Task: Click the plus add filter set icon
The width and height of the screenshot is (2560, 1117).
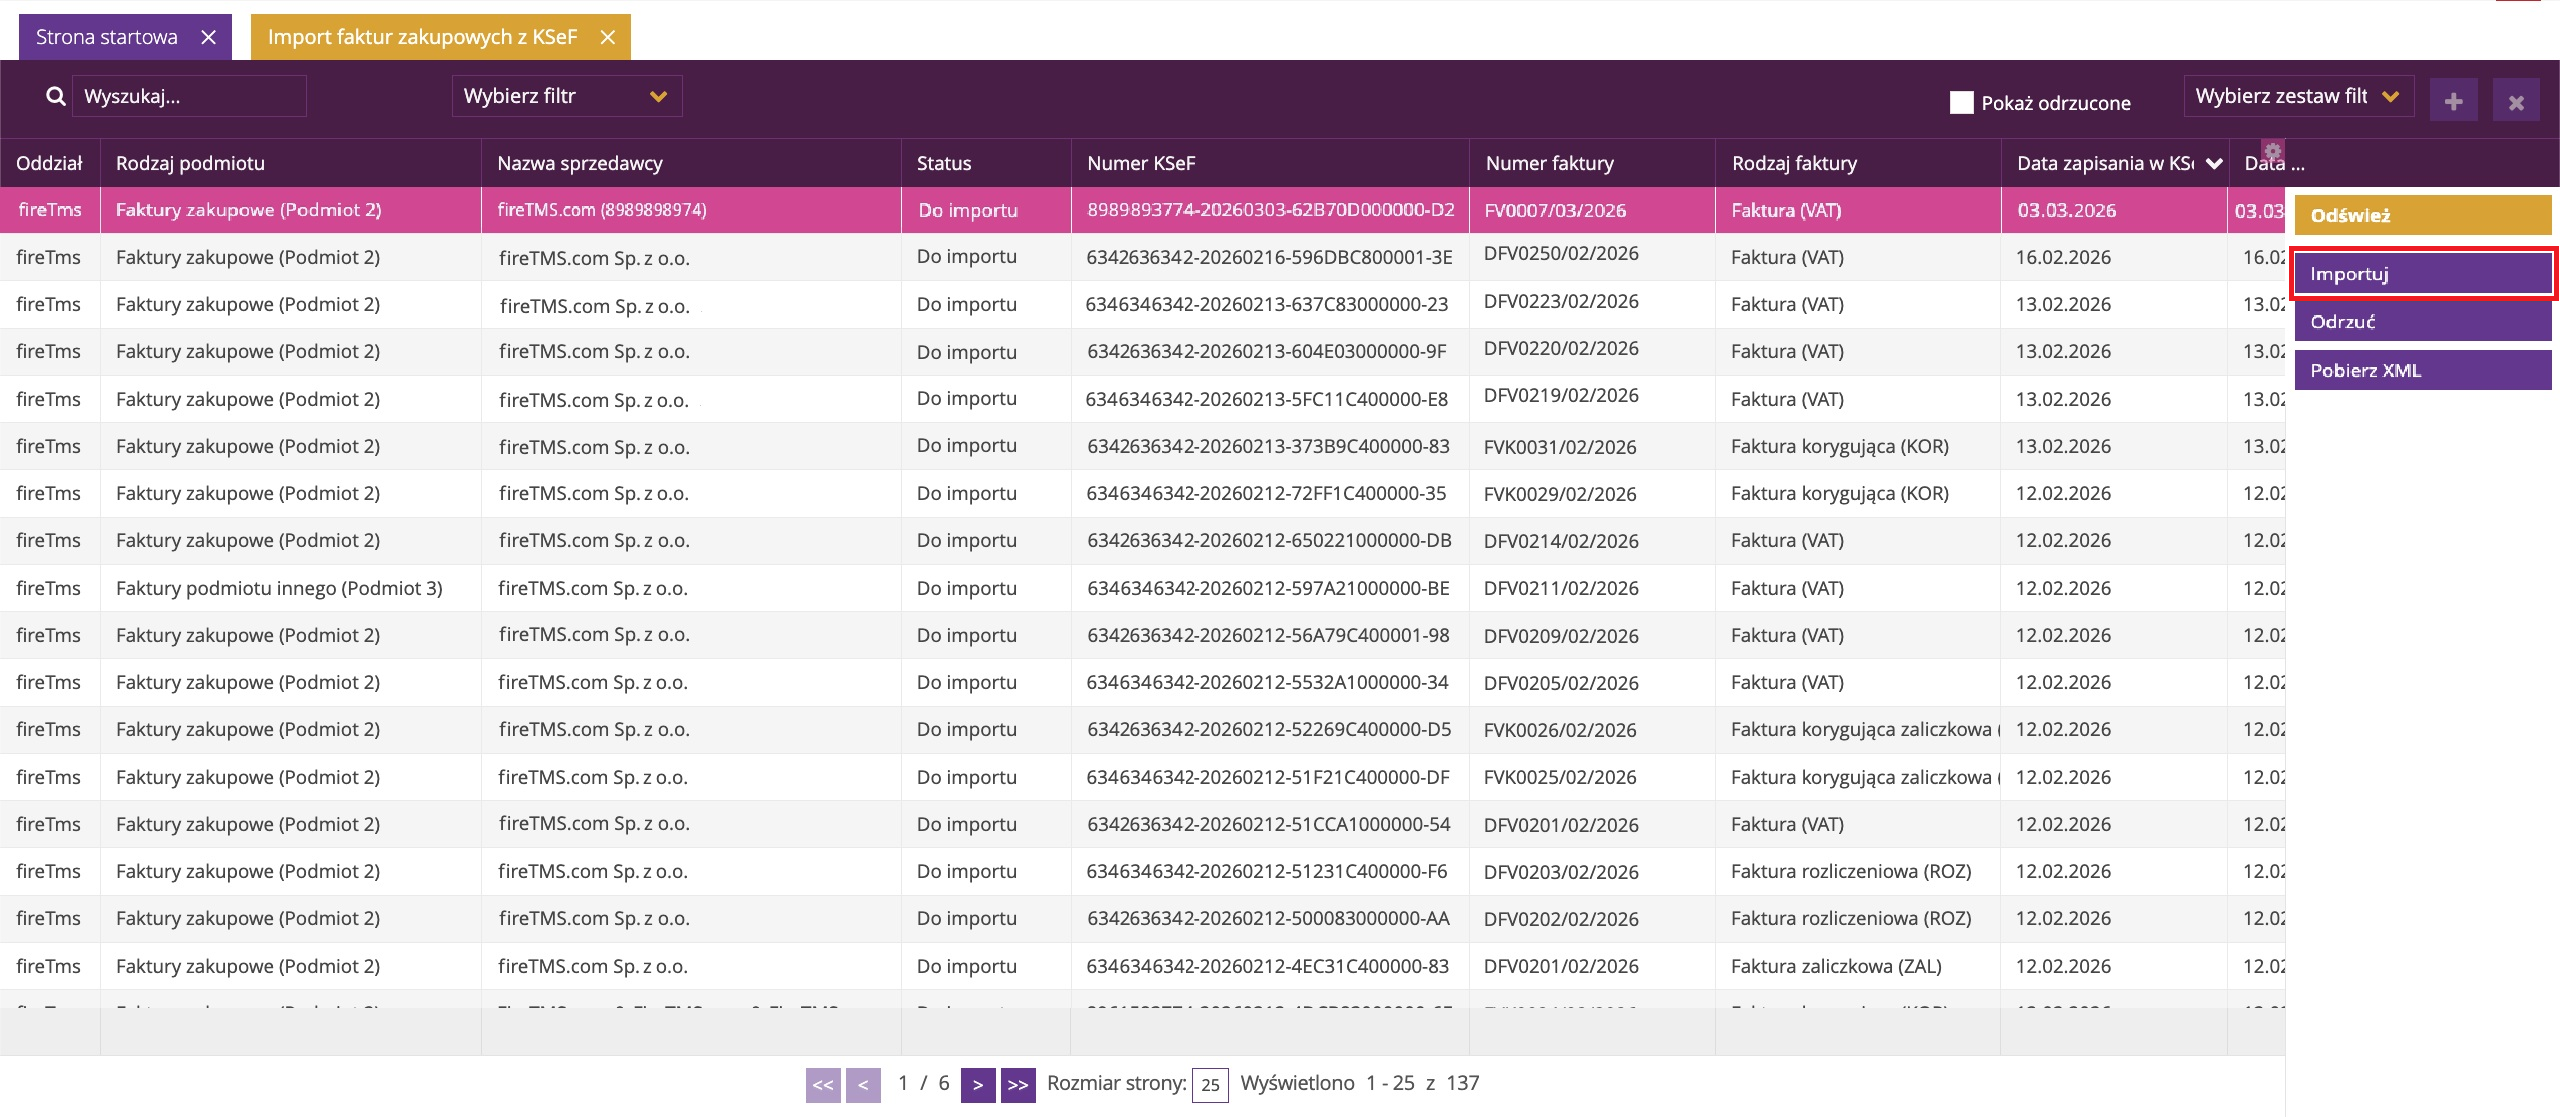Action: click(x=2453, y=101)
